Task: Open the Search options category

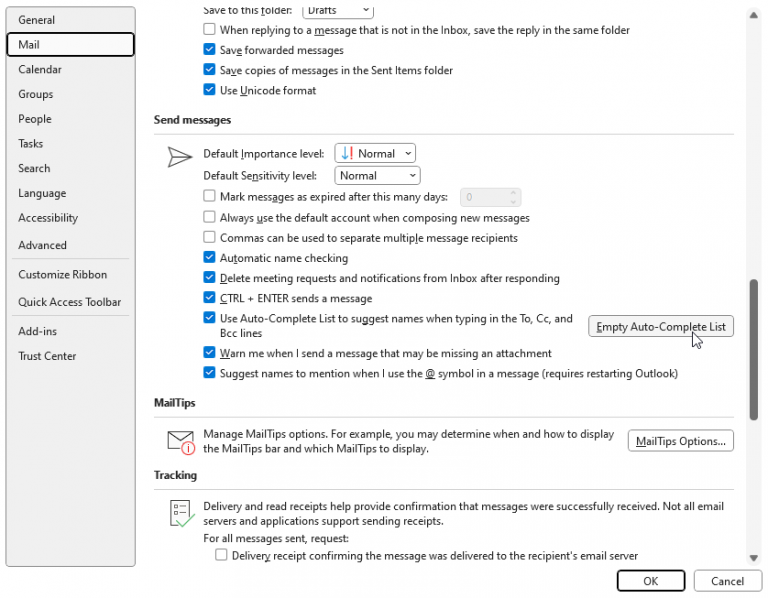Action: coord(71,168)
